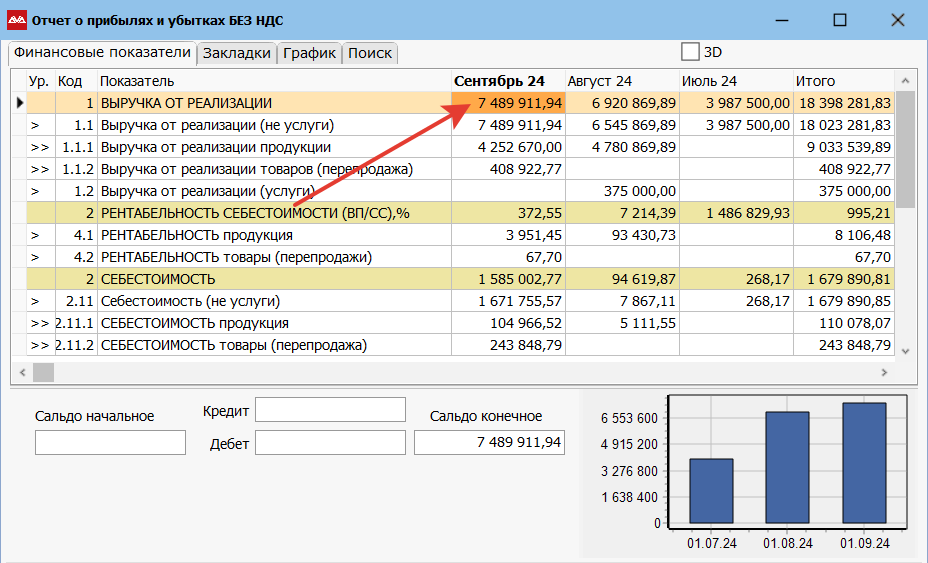The width and height of the screenshot is (928, 563).
Task: Click the application logo icon in title bar
Action: pos(17,20)
